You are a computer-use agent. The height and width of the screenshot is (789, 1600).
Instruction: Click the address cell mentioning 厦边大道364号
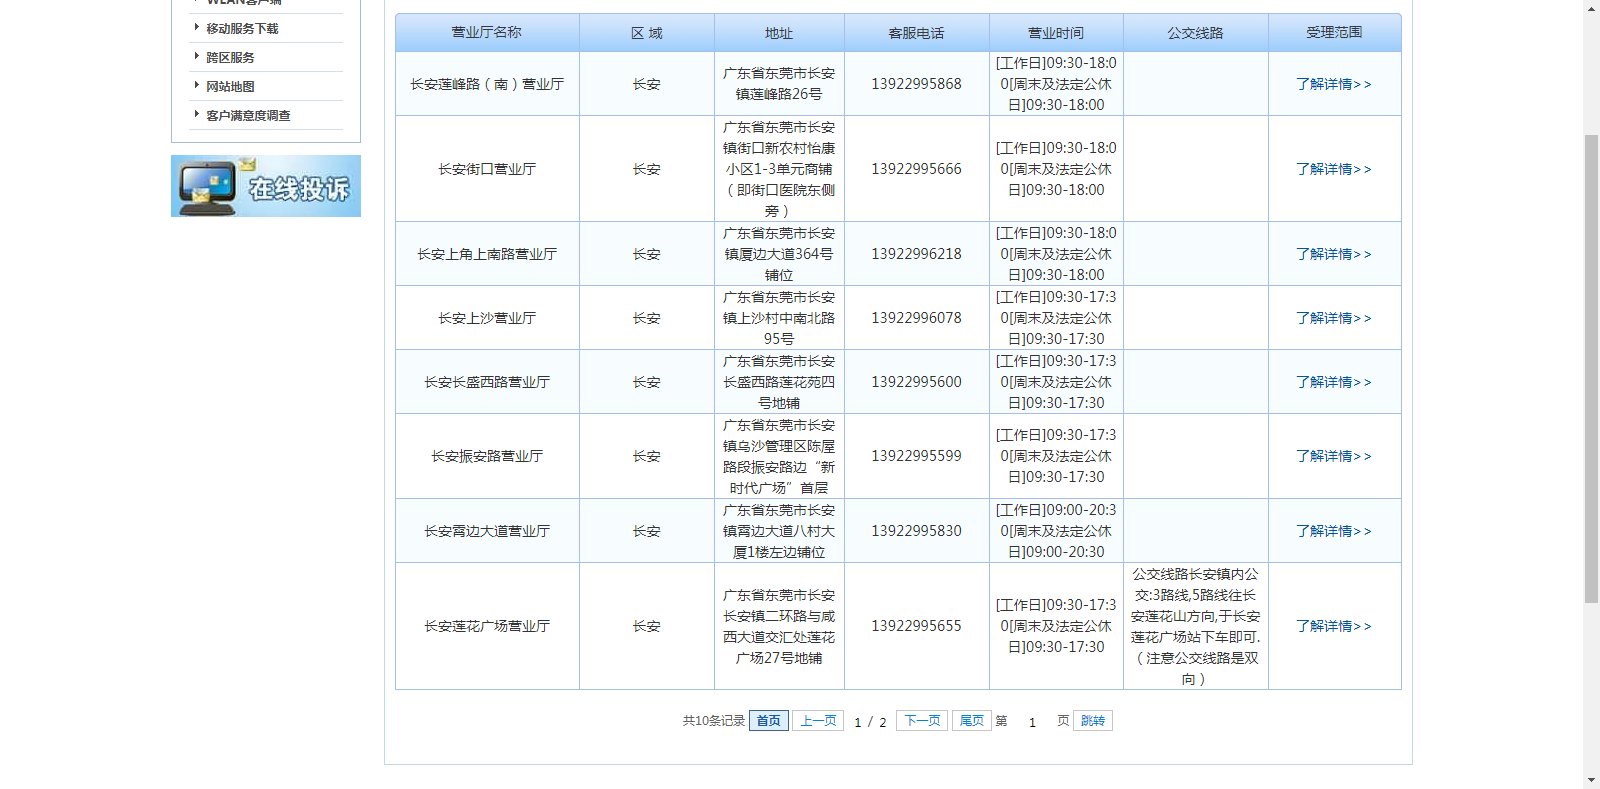click(779, 254)
